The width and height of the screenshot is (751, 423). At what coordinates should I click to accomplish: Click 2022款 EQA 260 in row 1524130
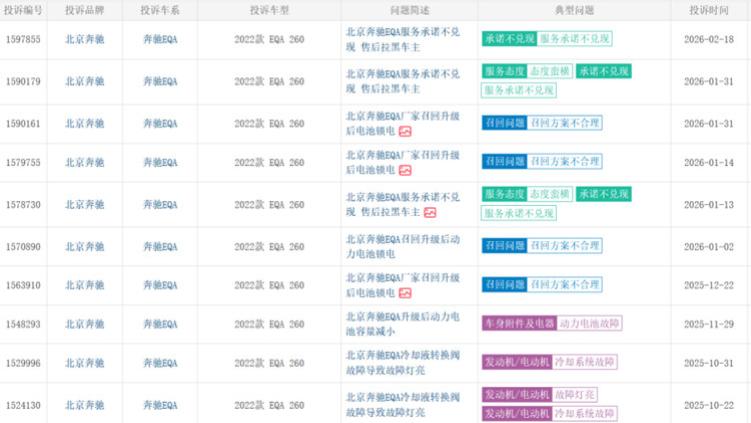tap(269, 405)
